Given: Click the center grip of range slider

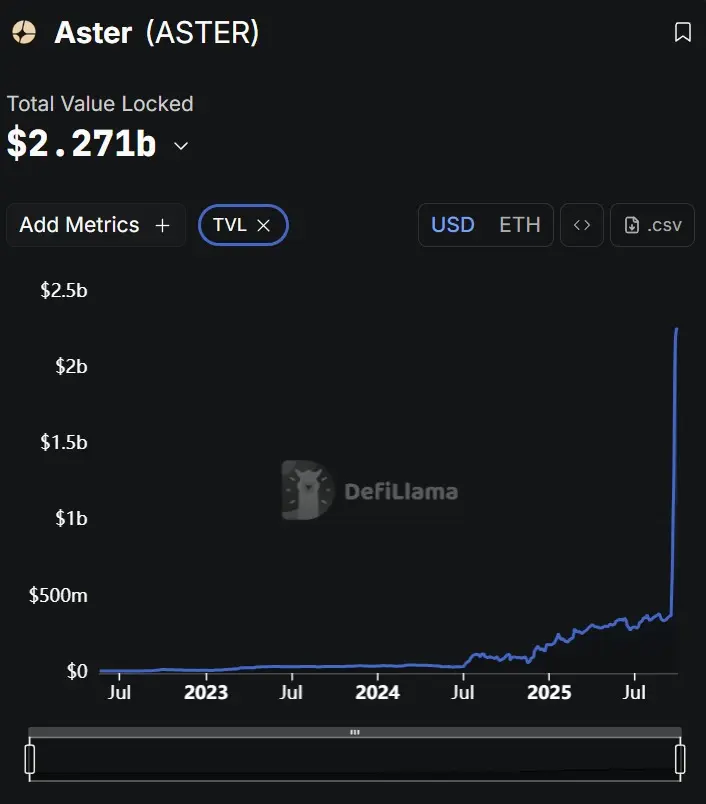Looking at the screenshot, I should [354, 732].
